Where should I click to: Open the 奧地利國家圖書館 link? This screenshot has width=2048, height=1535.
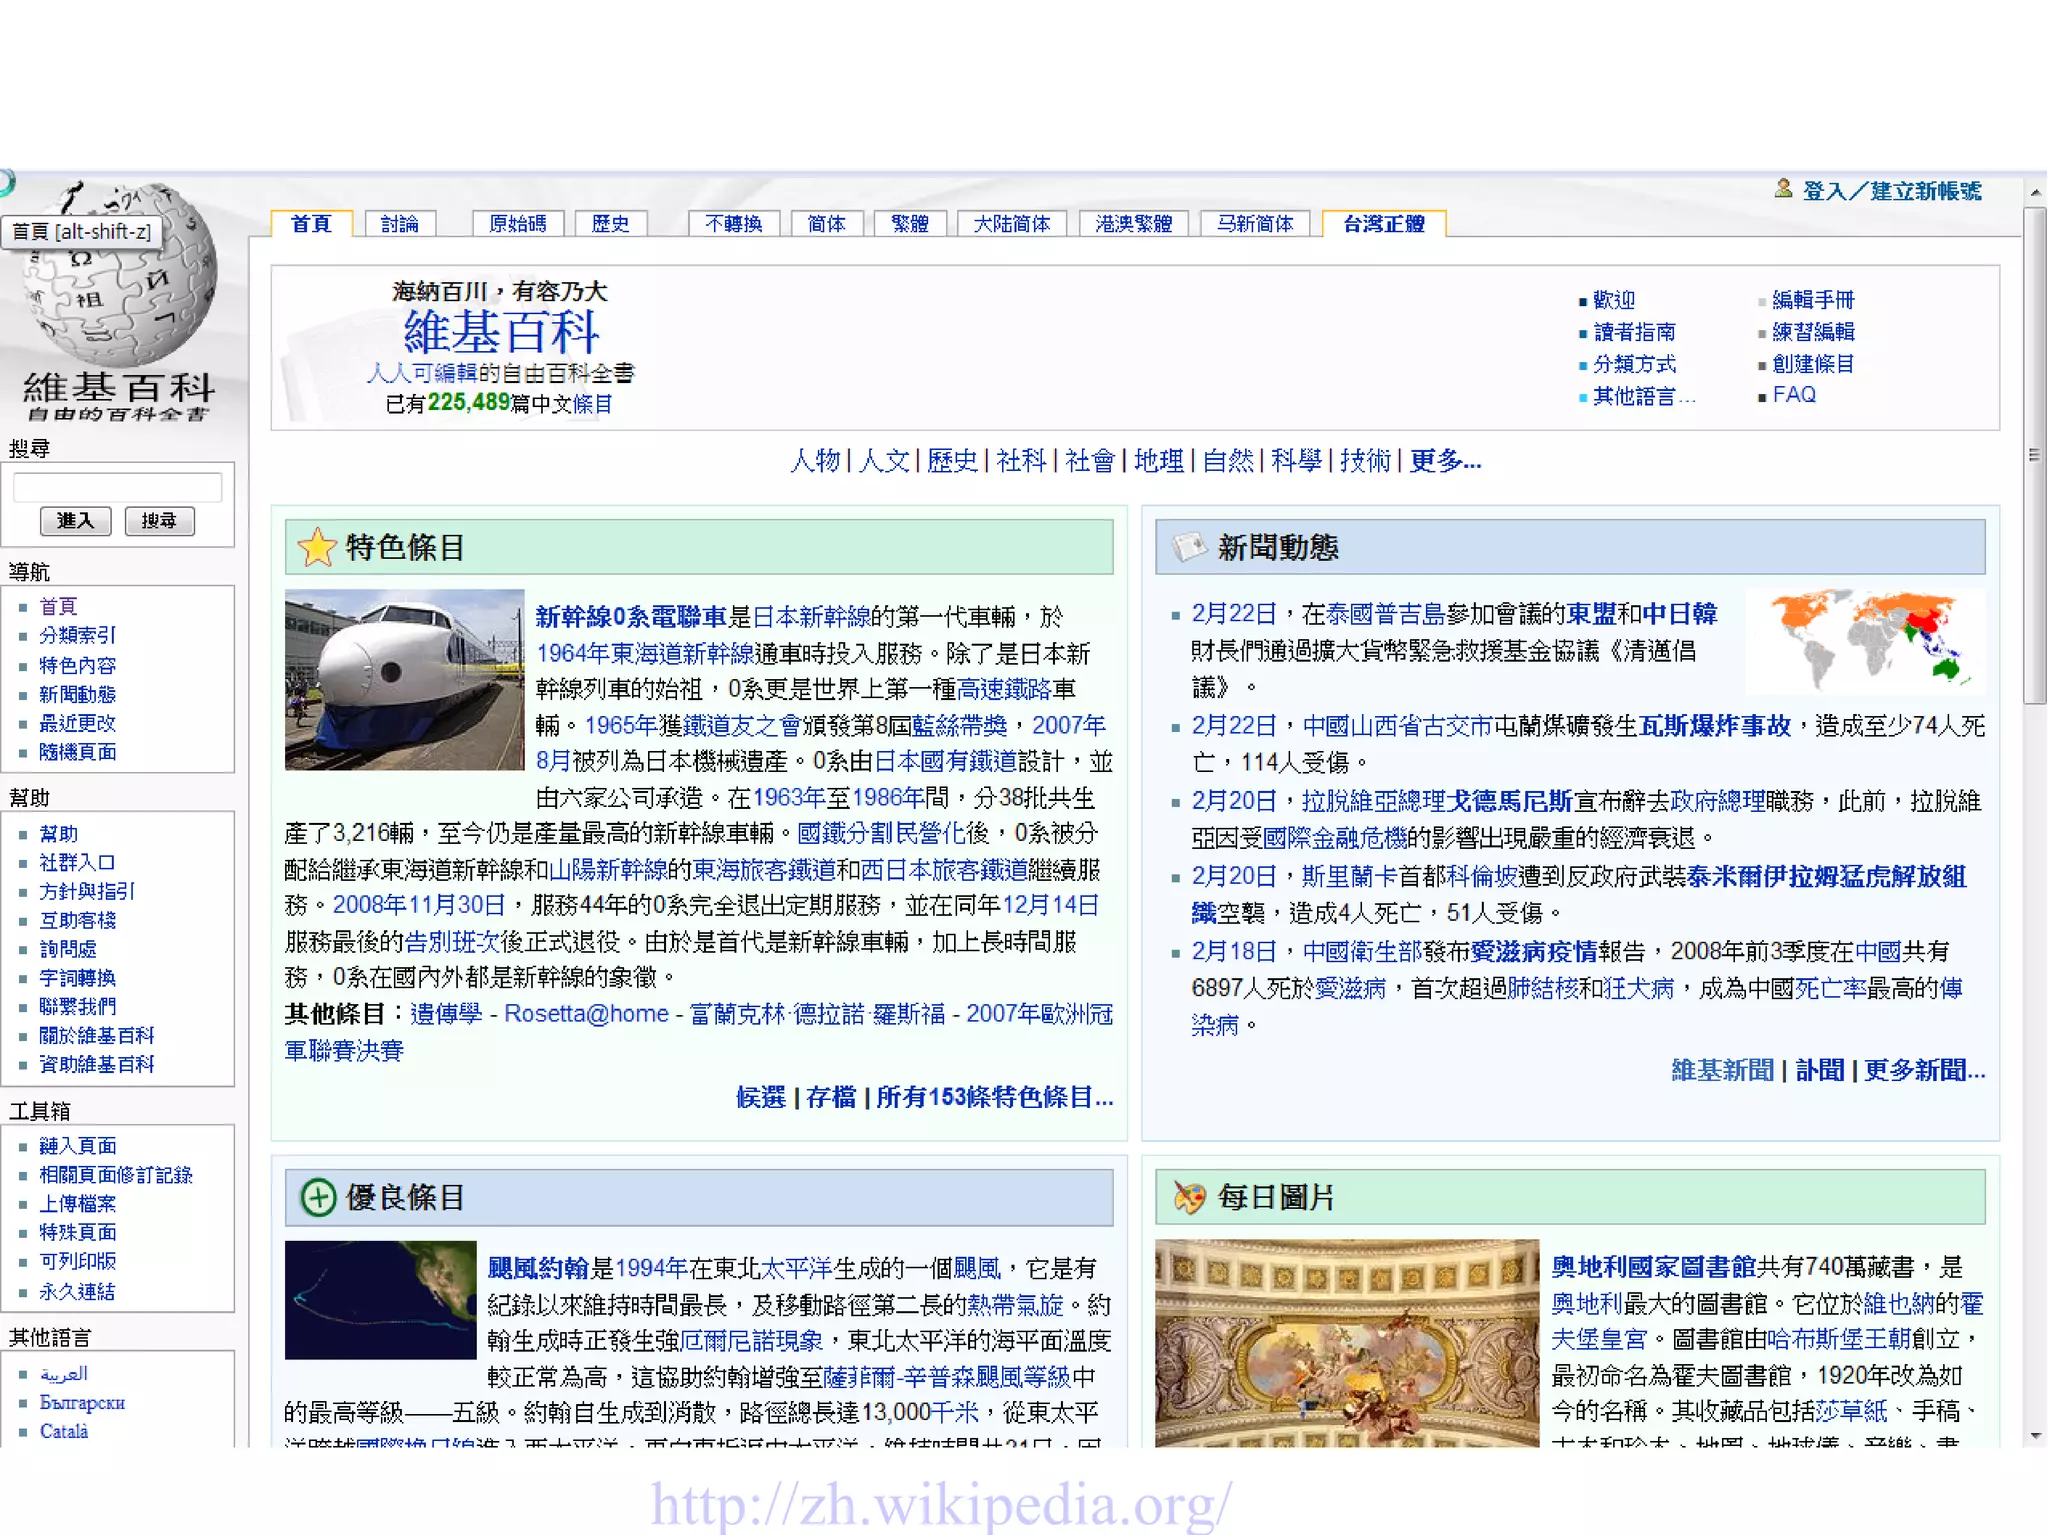pos(1653,1267)
